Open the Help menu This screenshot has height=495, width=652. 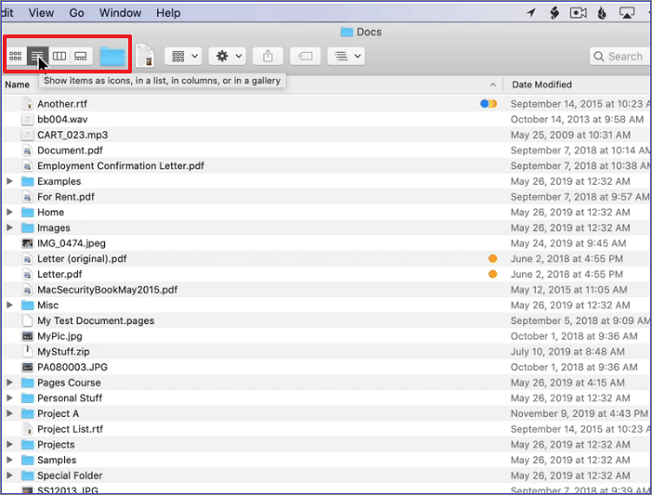point(168,13)
